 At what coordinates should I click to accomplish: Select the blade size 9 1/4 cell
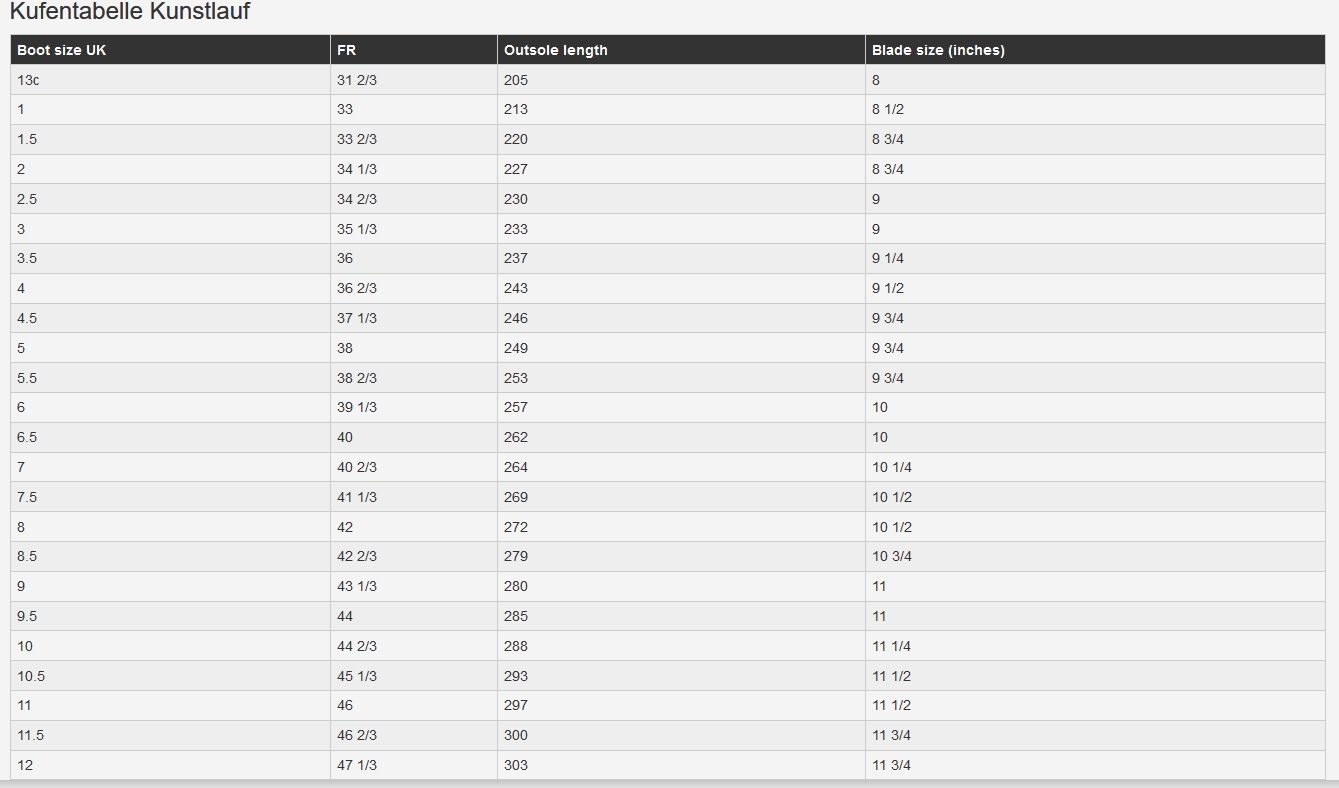click(888, 258)
